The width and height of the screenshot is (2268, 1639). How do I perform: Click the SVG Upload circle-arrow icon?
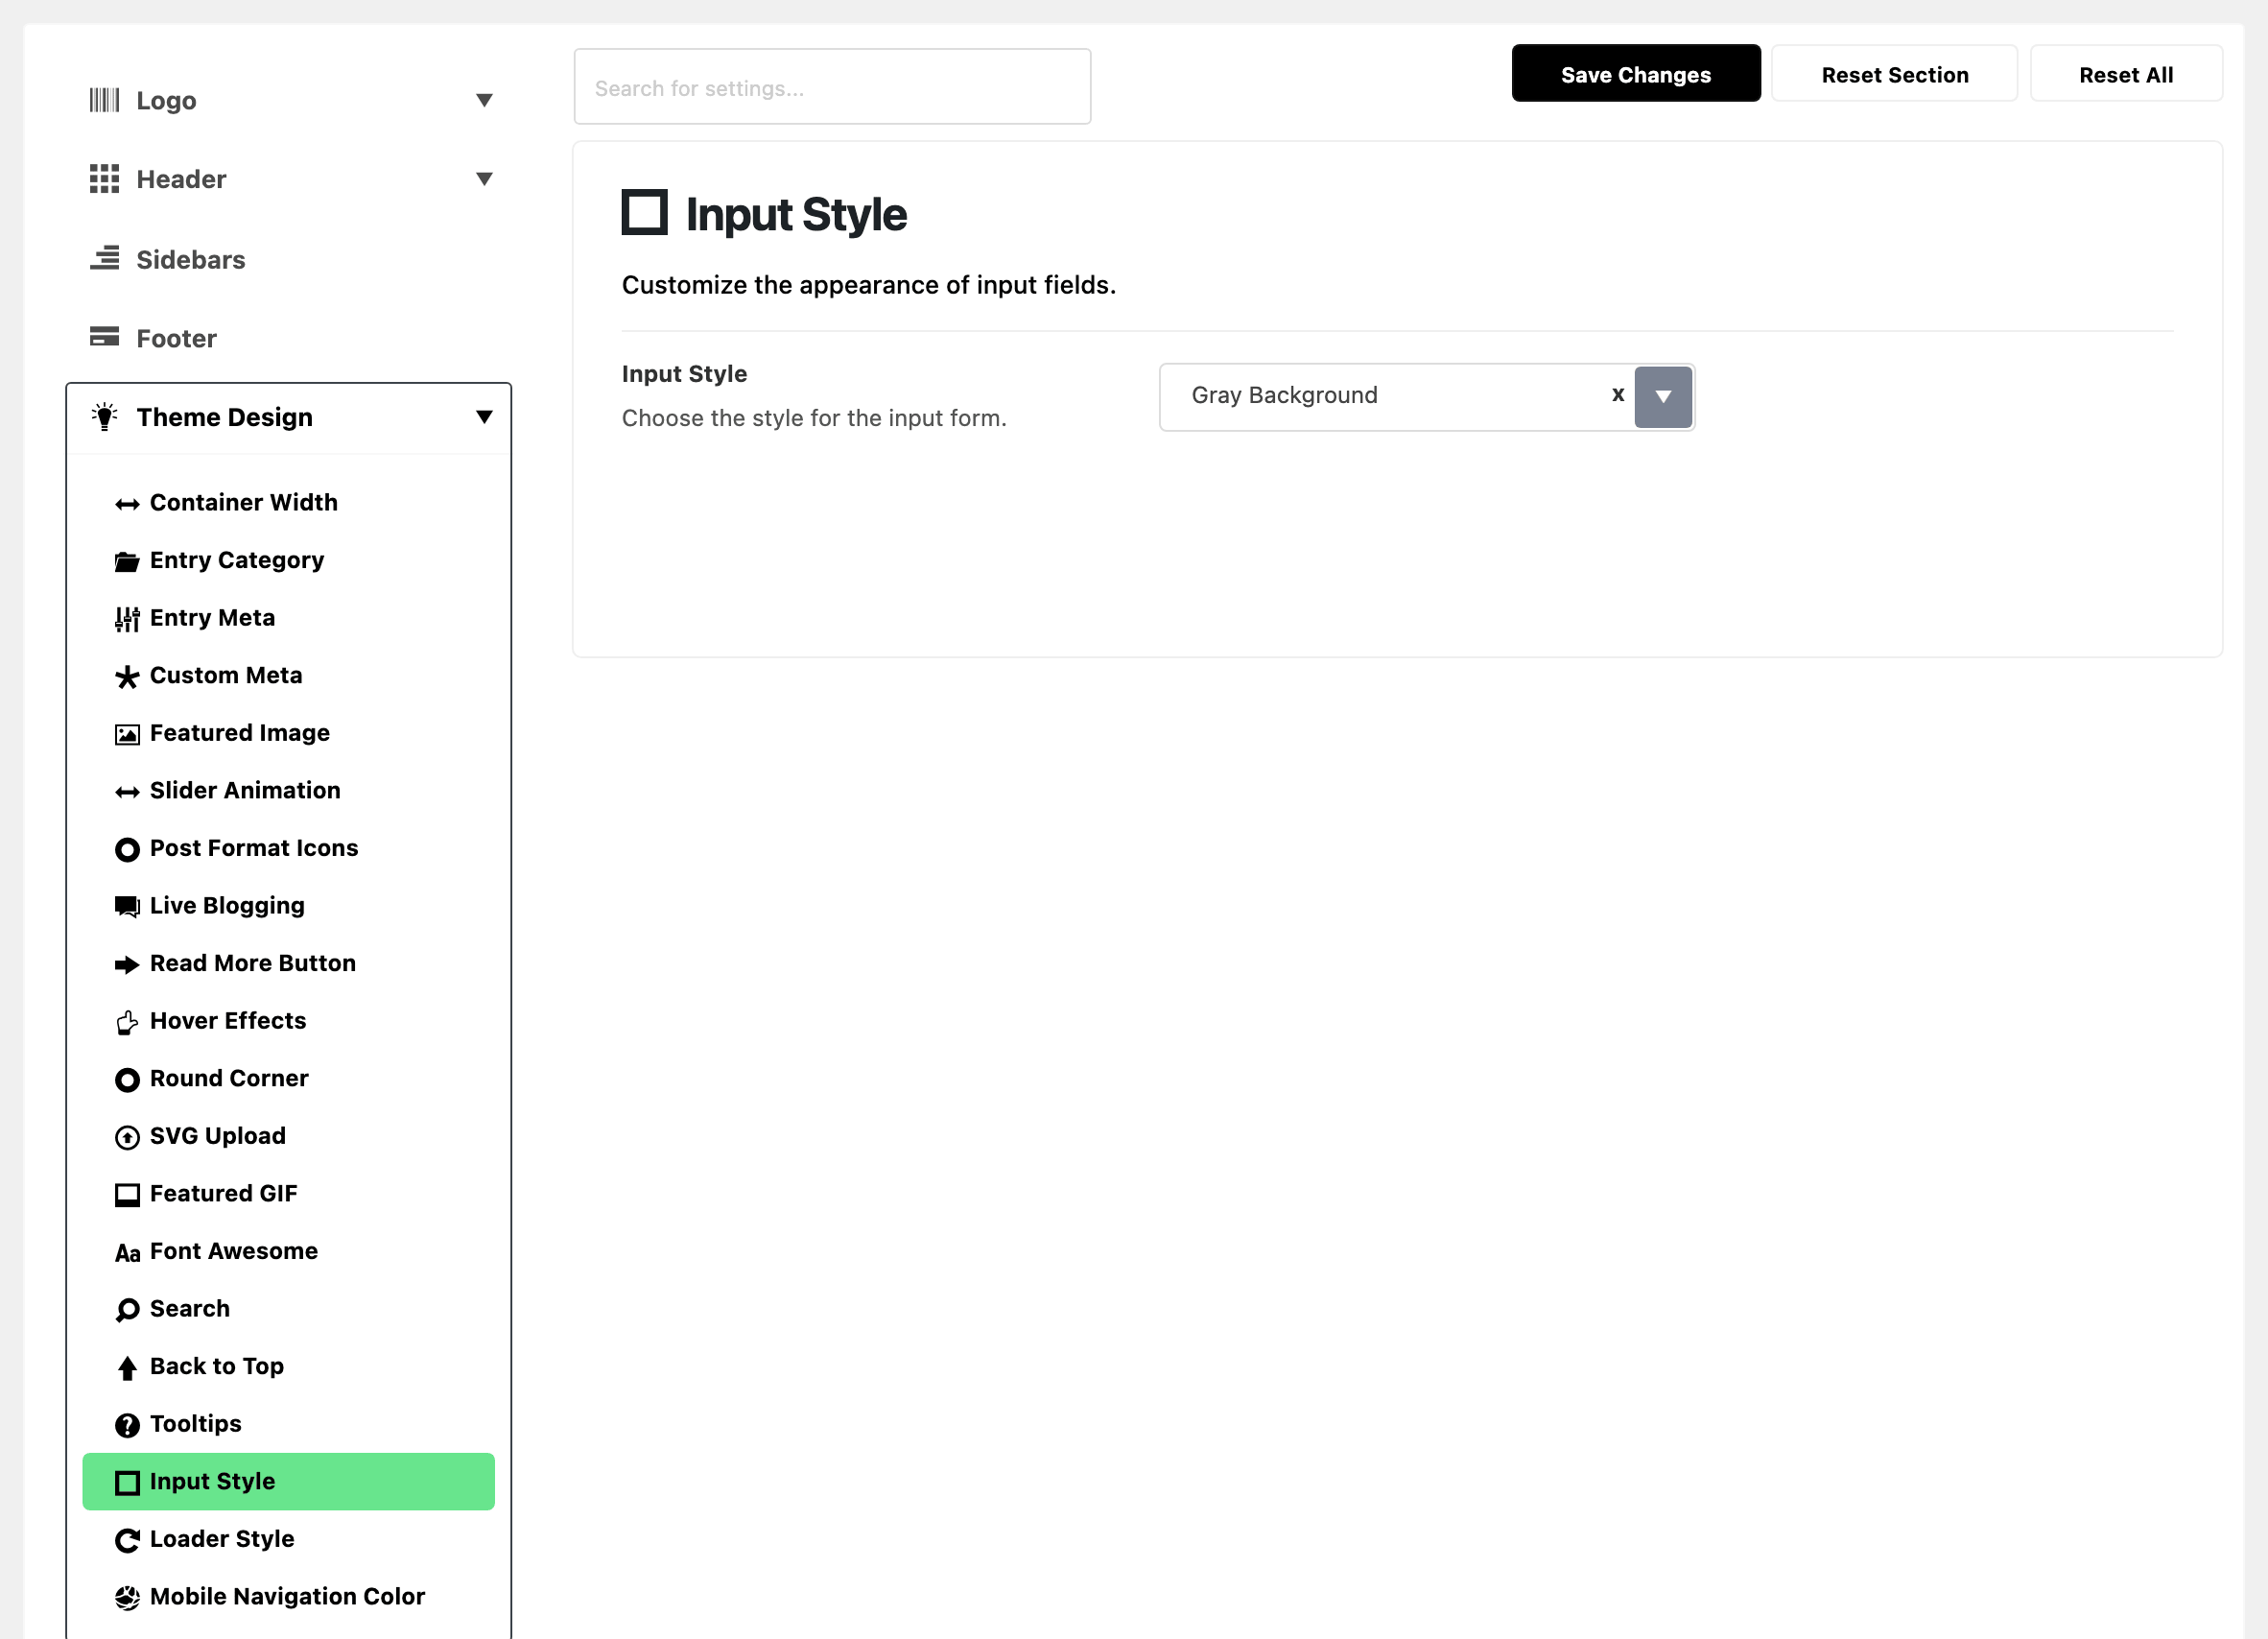pos(127,1137)
